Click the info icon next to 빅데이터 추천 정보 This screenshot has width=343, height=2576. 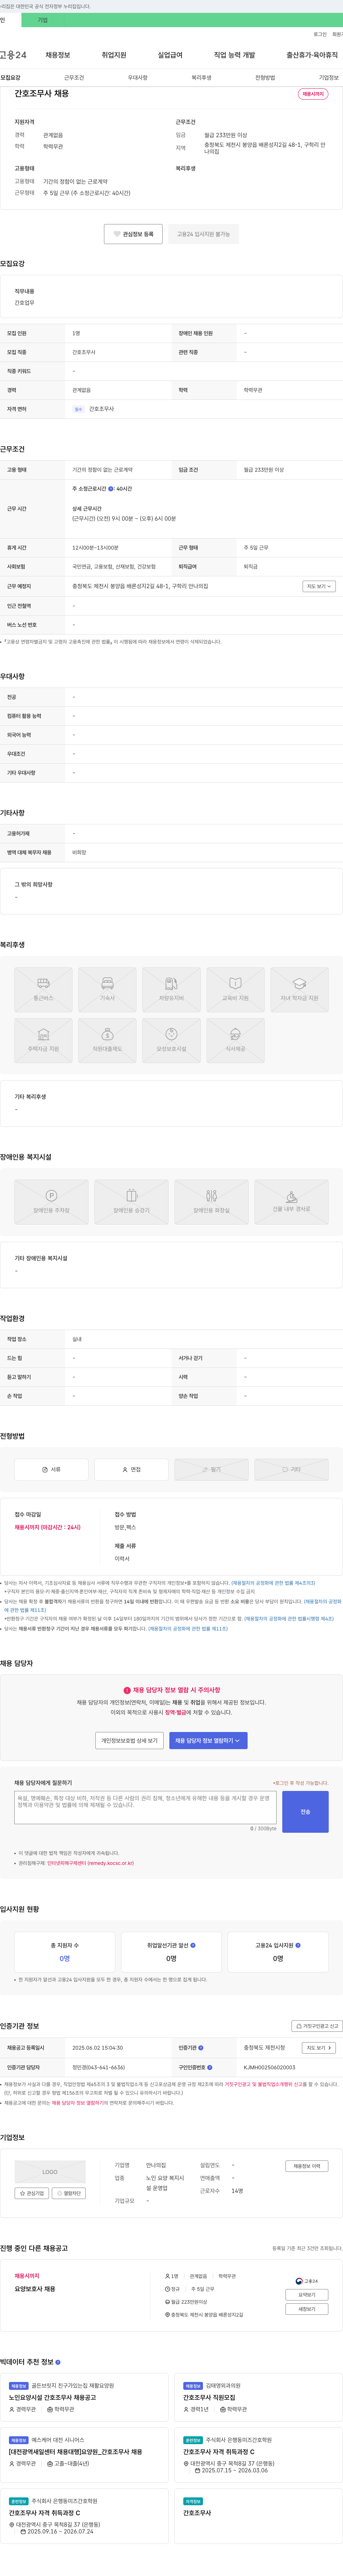point(58,2362)
